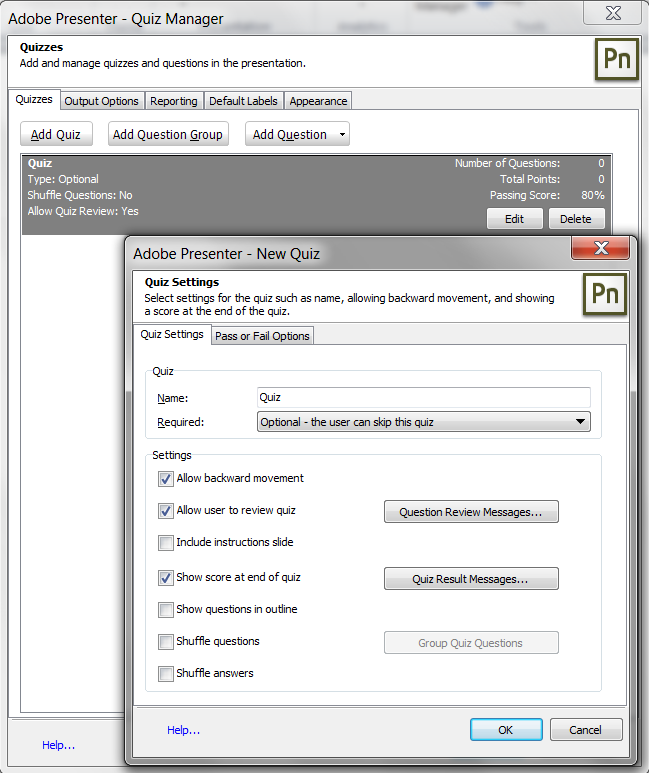Click the Group Quiz Questions button
The height and width of the screenshot is (773, 649).
pos(471,643)
